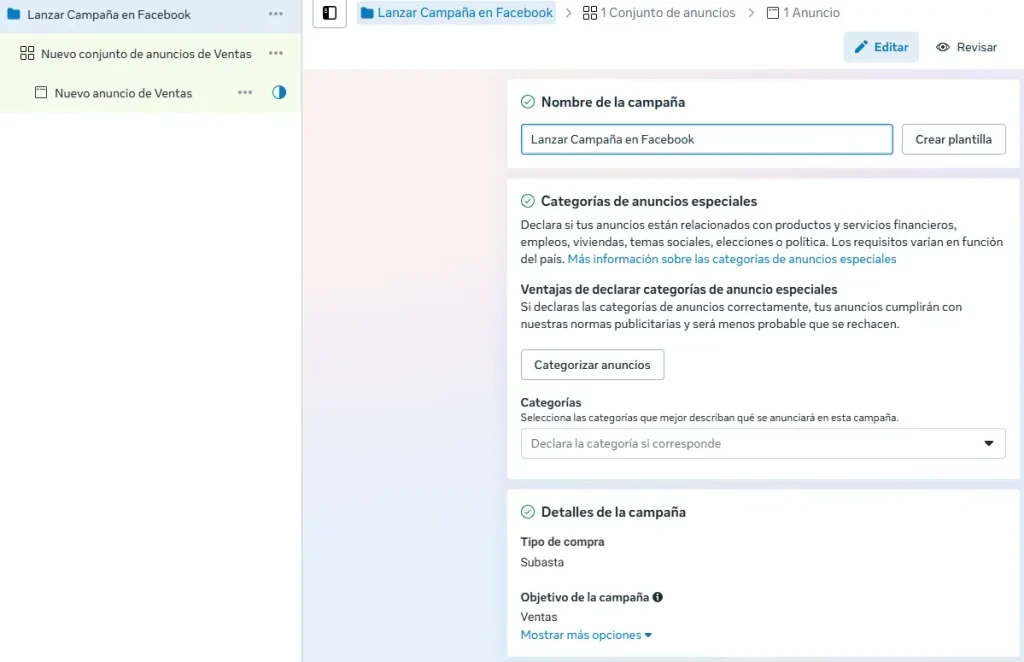This screenshot has height=662, width=1024.
Task: Go to 1 Conjunto de anuncios breadcrumb
Action: click(658, 12)
